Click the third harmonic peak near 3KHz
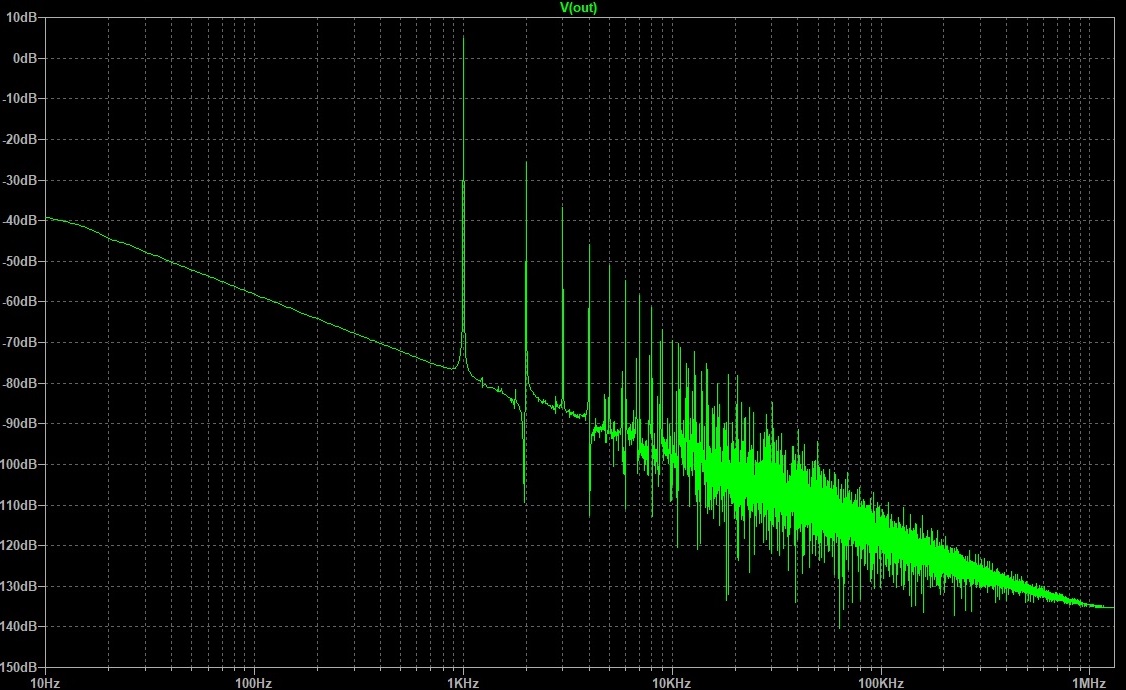The height and width of the screenshot is (690, 1126). tap(563, 207)
